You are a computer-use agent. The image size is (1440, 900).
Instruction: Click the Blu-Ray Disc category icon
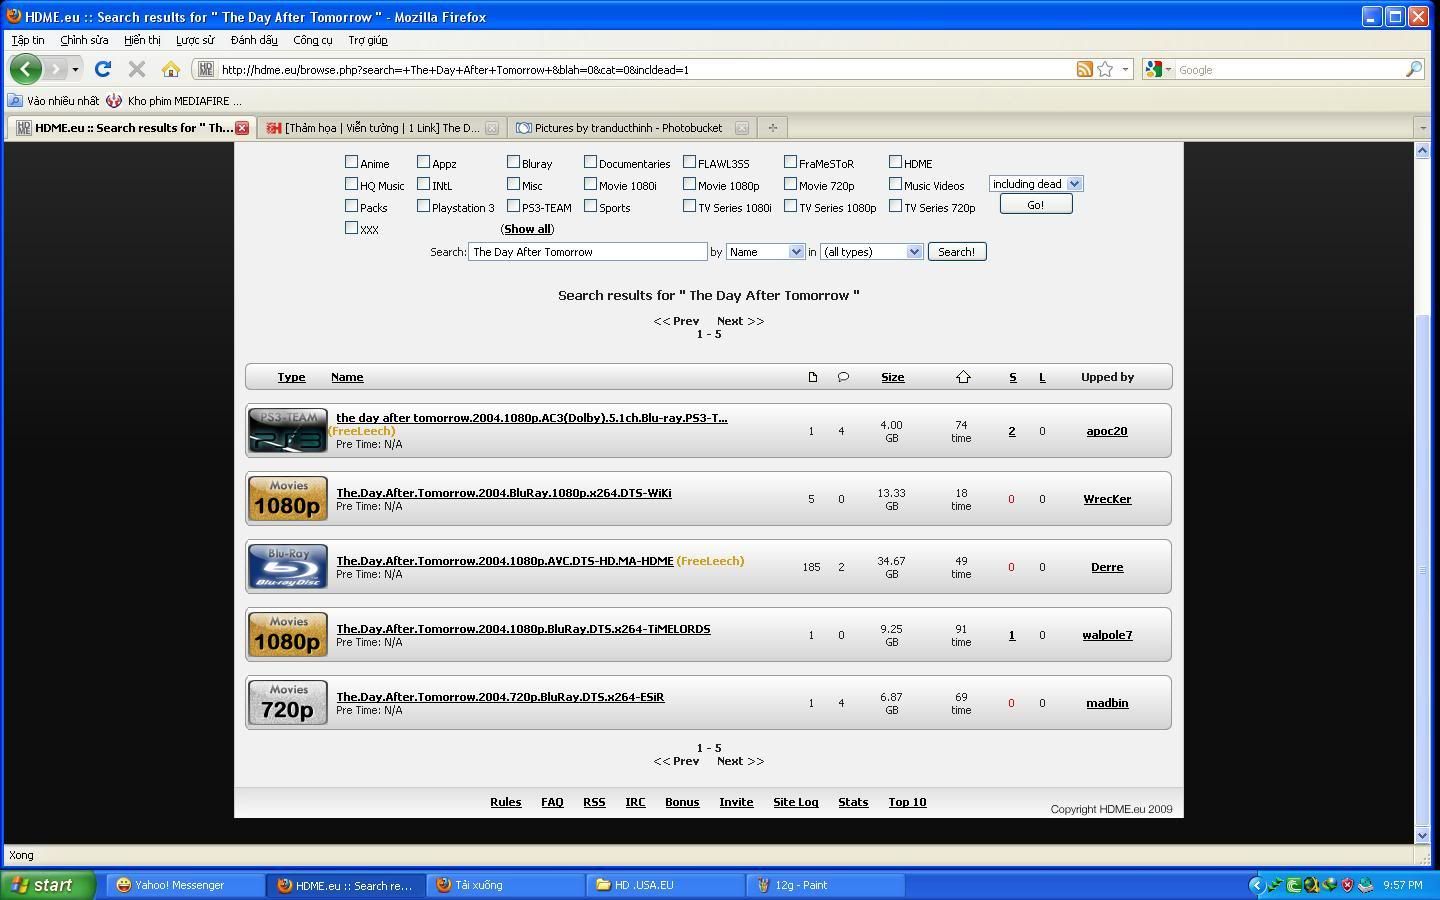coord(288,567)
